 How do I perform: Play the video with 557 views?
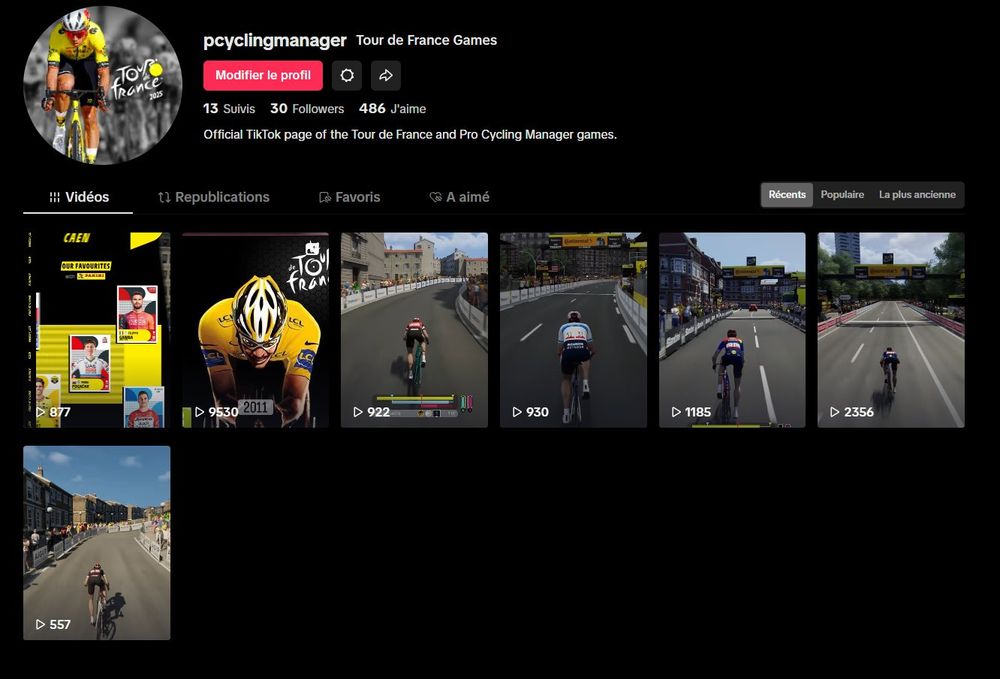(97, 543)
